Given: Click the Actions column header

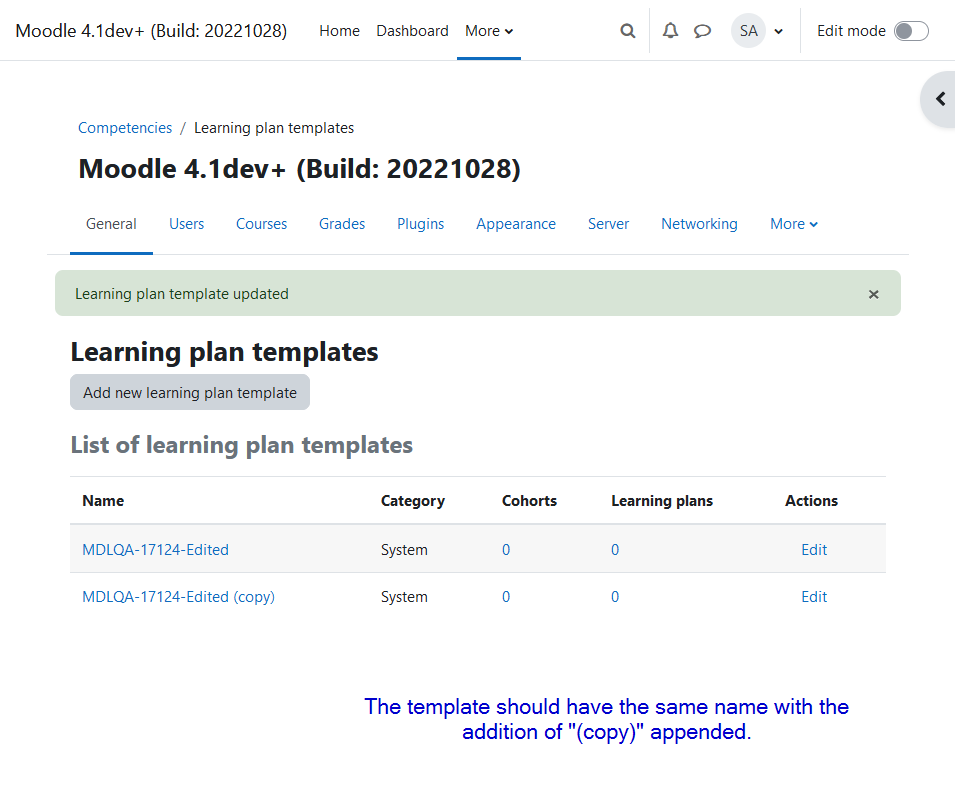Looking at the screenshot, I should pos(811,501).
